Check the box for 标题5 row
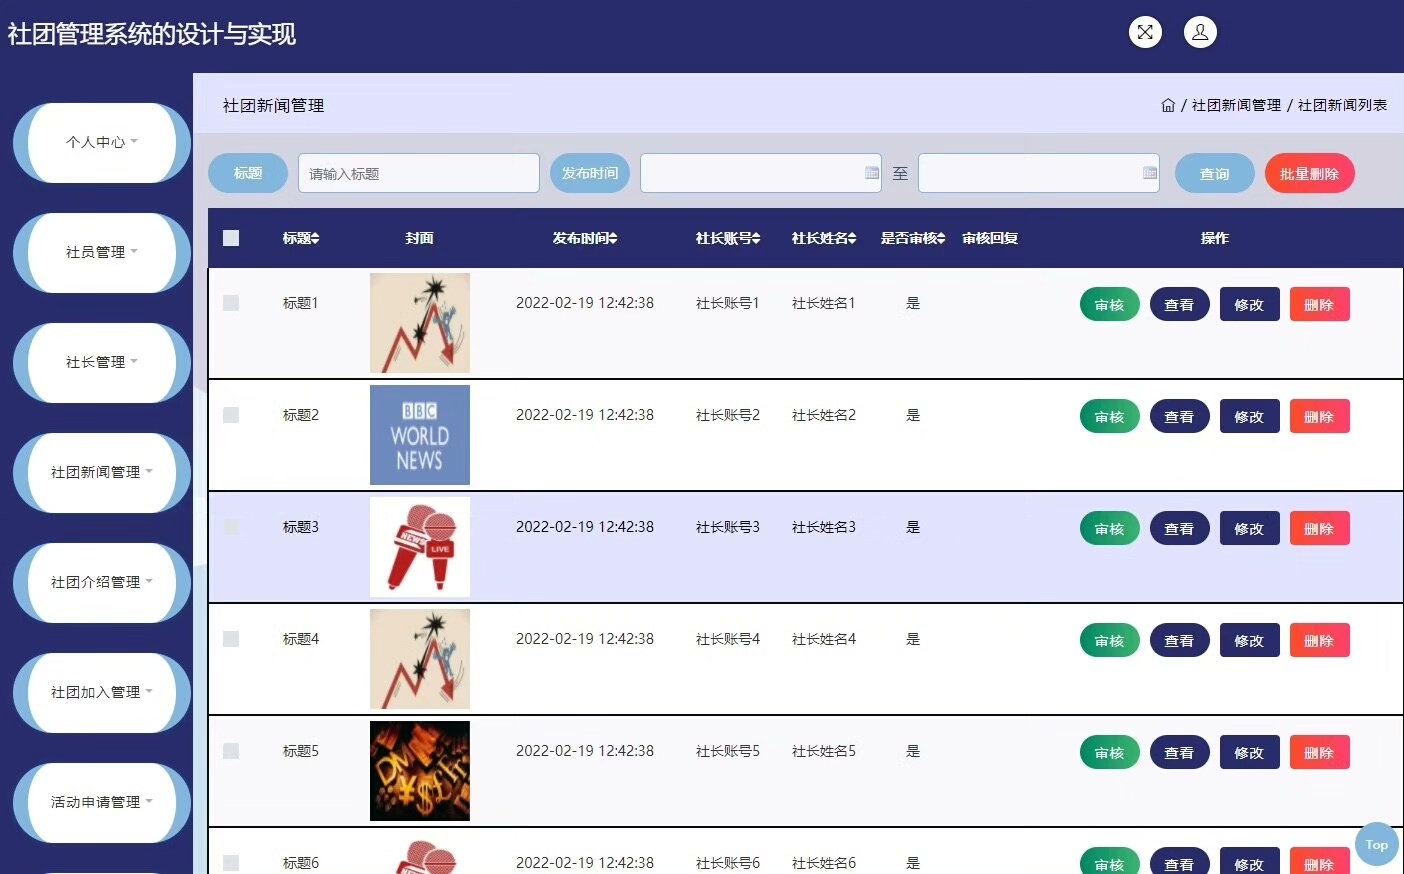 click(231, 751)
